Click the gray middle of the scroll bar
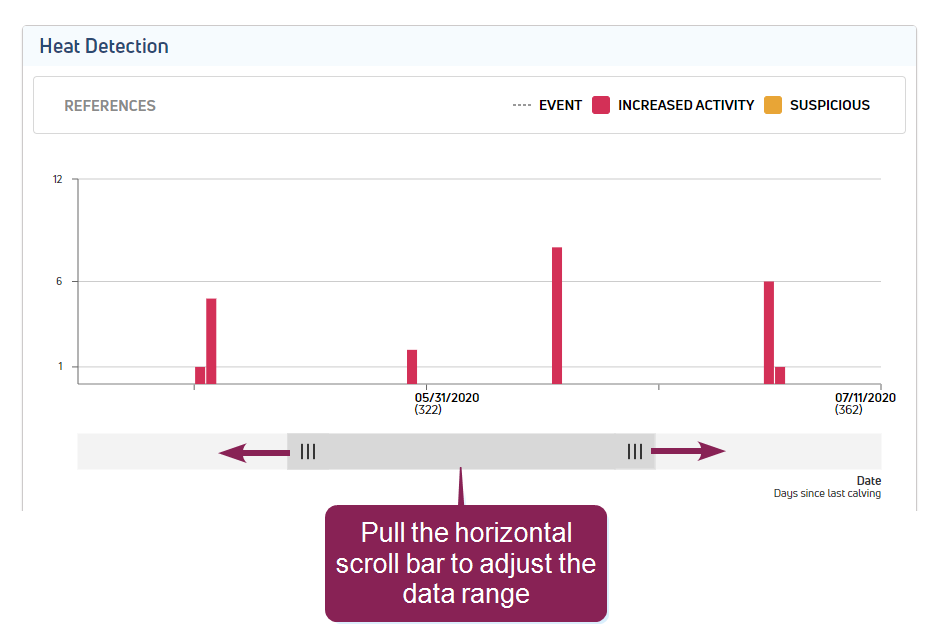The height and width of the screenshot is (639, 944). [471, 451]
